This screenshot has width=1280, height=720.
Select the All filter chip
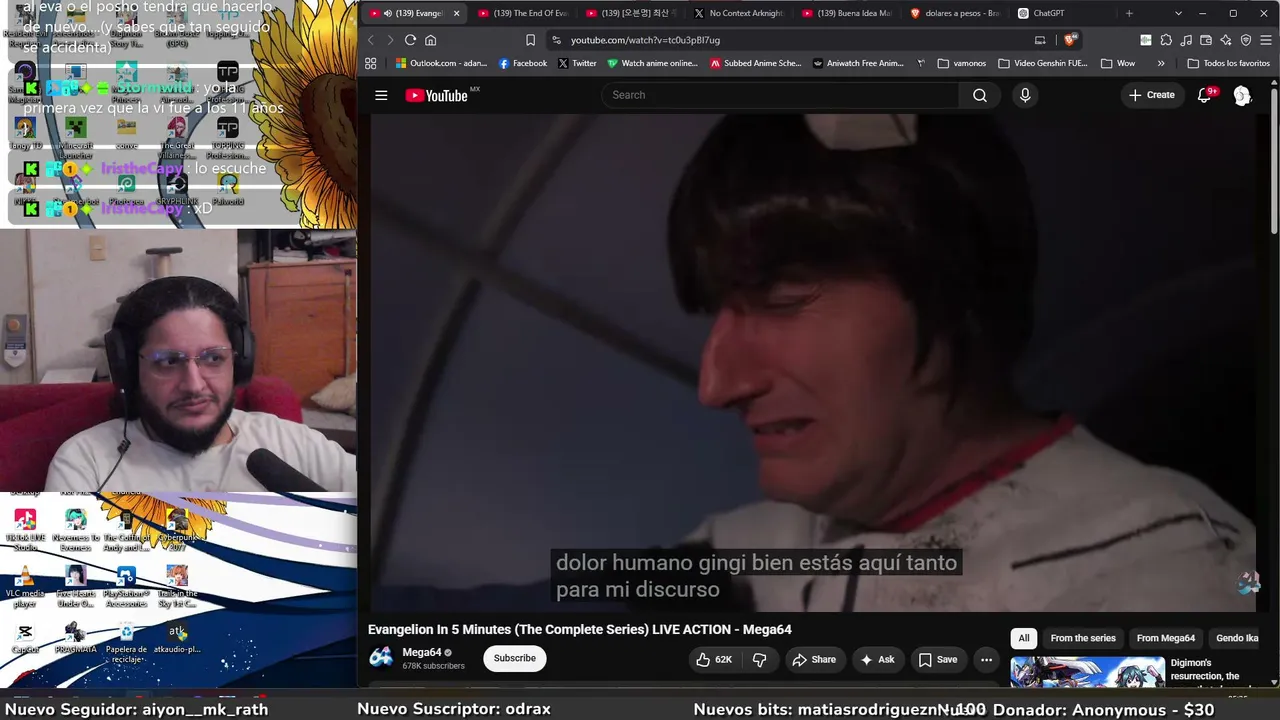pos(1024,638)
